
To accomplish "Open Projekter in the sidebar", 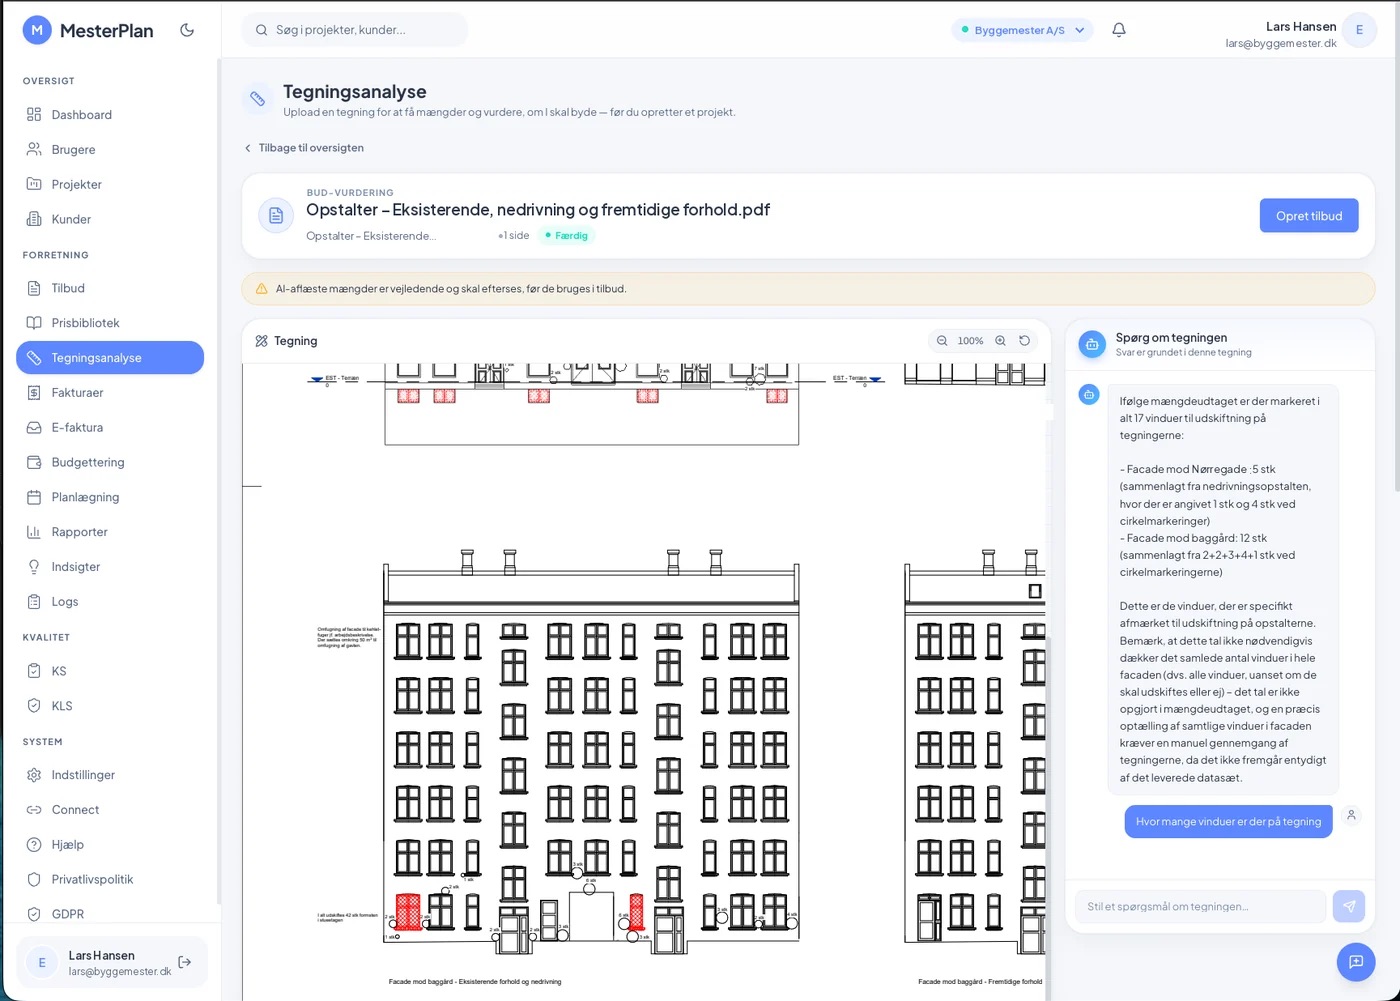I will pyautogui.click(x=110, y=184).
